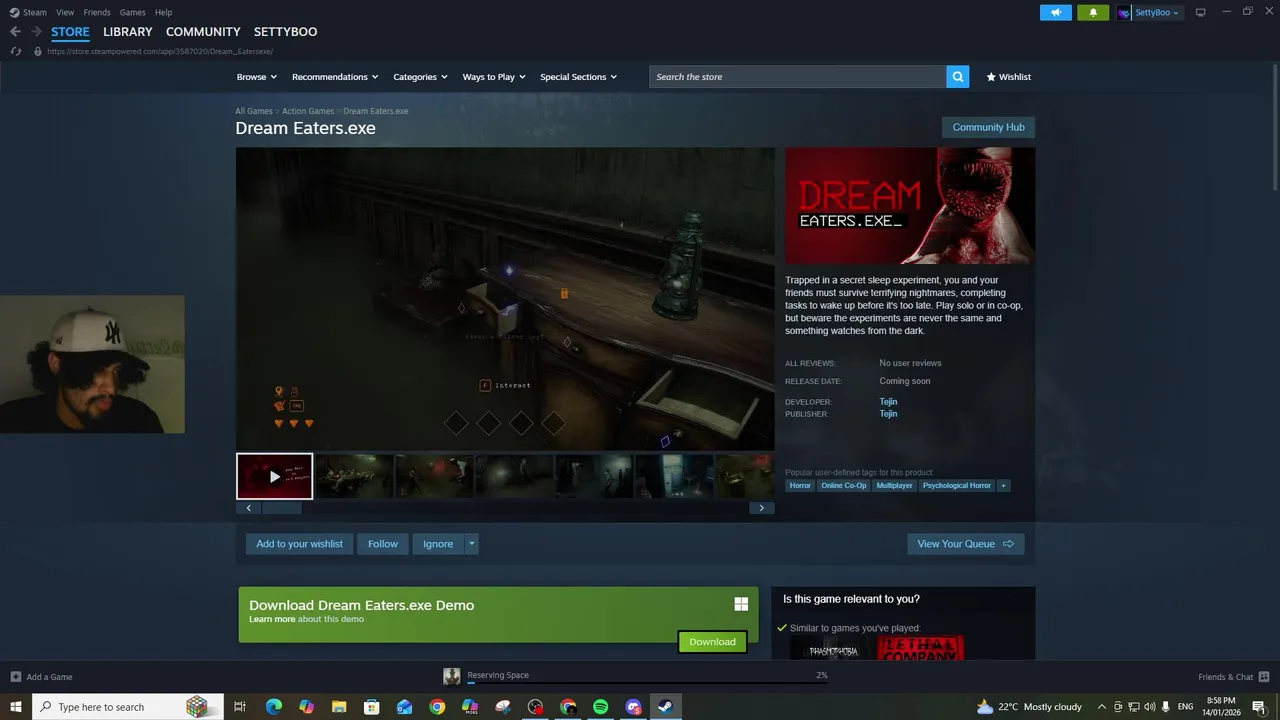Switch to the COMMUNITY tab
The image size is (1280, 720).
coord(203,32)
